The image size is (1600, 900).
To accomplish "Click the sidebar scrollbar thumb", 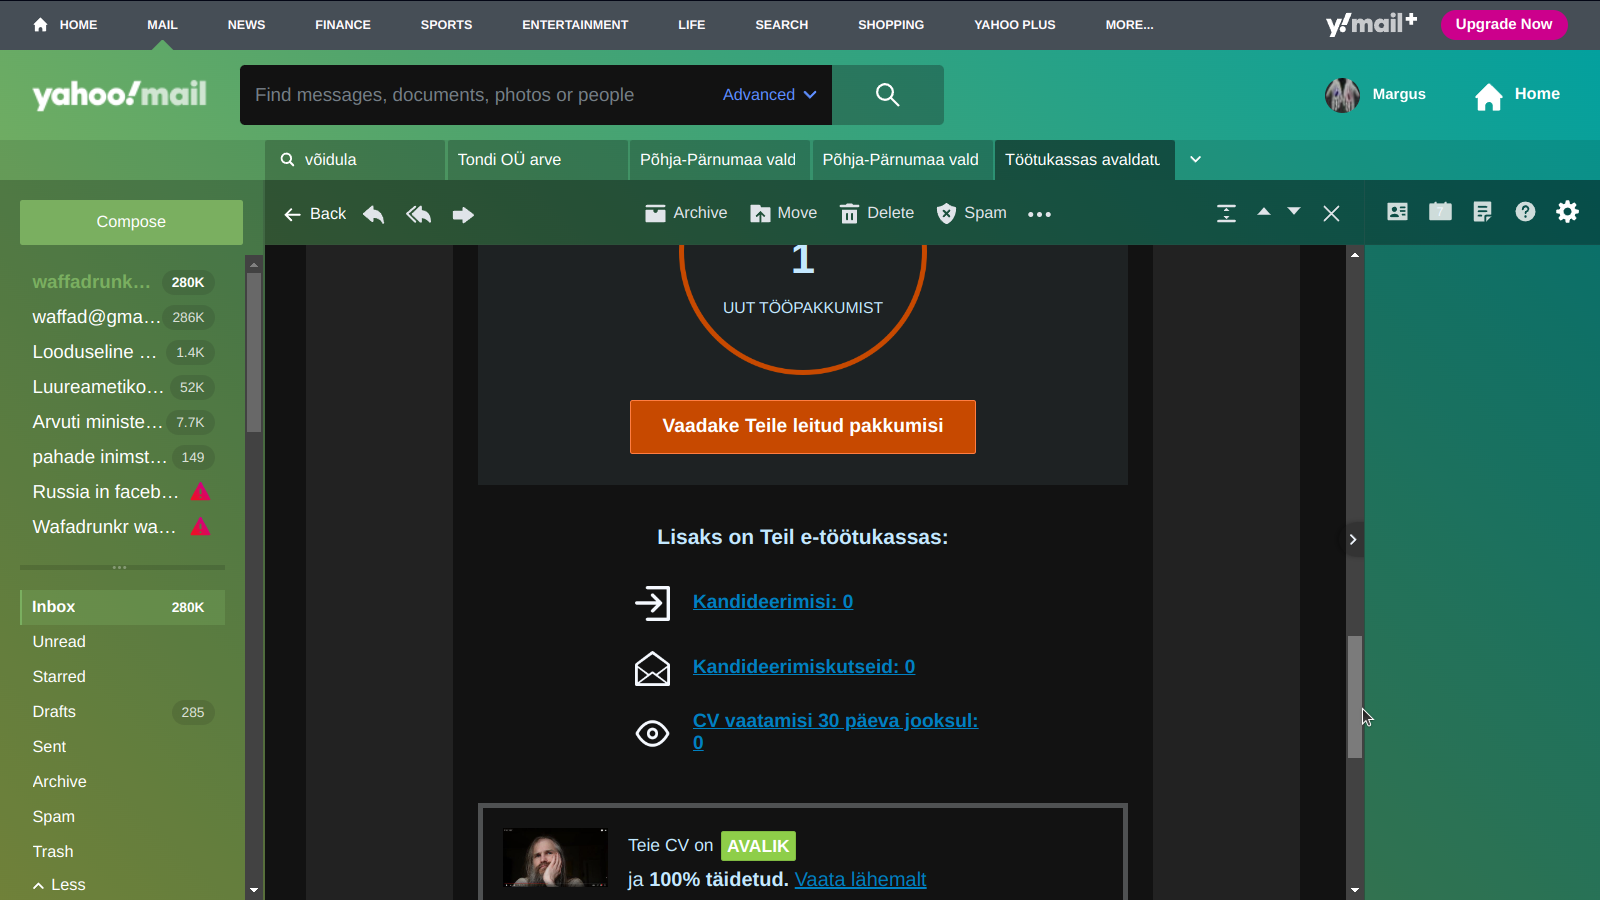I will [x=254, y=352].
